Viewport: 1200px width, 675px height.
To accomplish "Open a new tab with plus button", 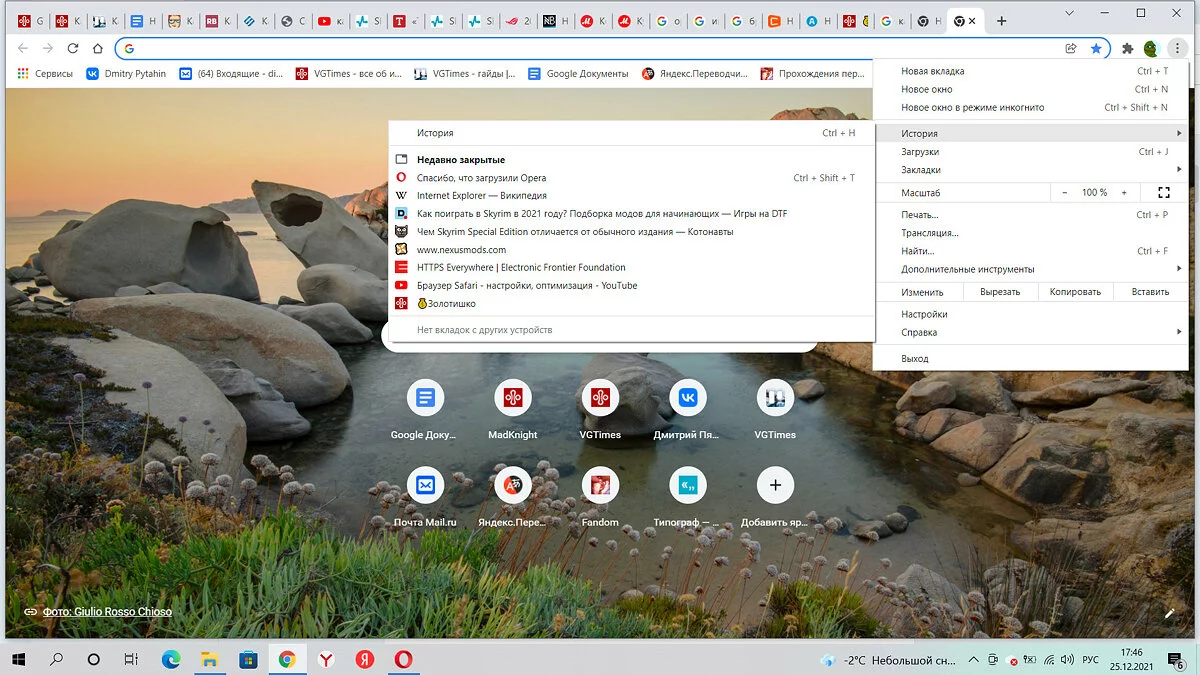I will pyautogui.click(x=1001, y=21).
